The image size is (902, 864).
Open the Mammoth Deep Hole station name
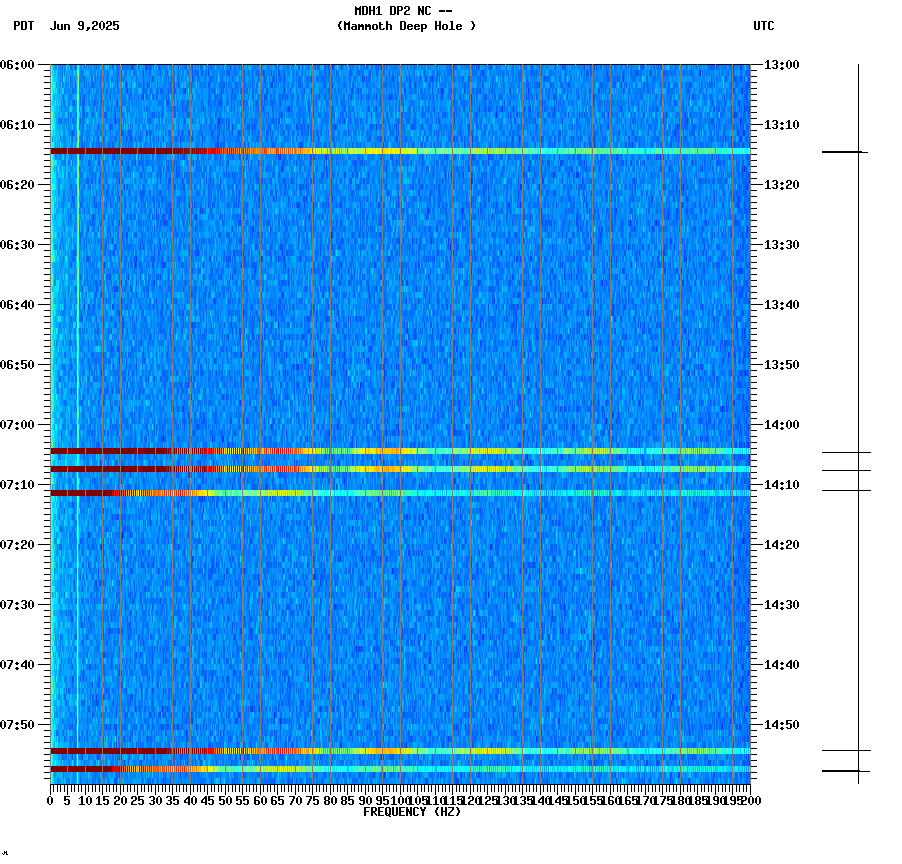pyautogui.click(x=405, y=27)
